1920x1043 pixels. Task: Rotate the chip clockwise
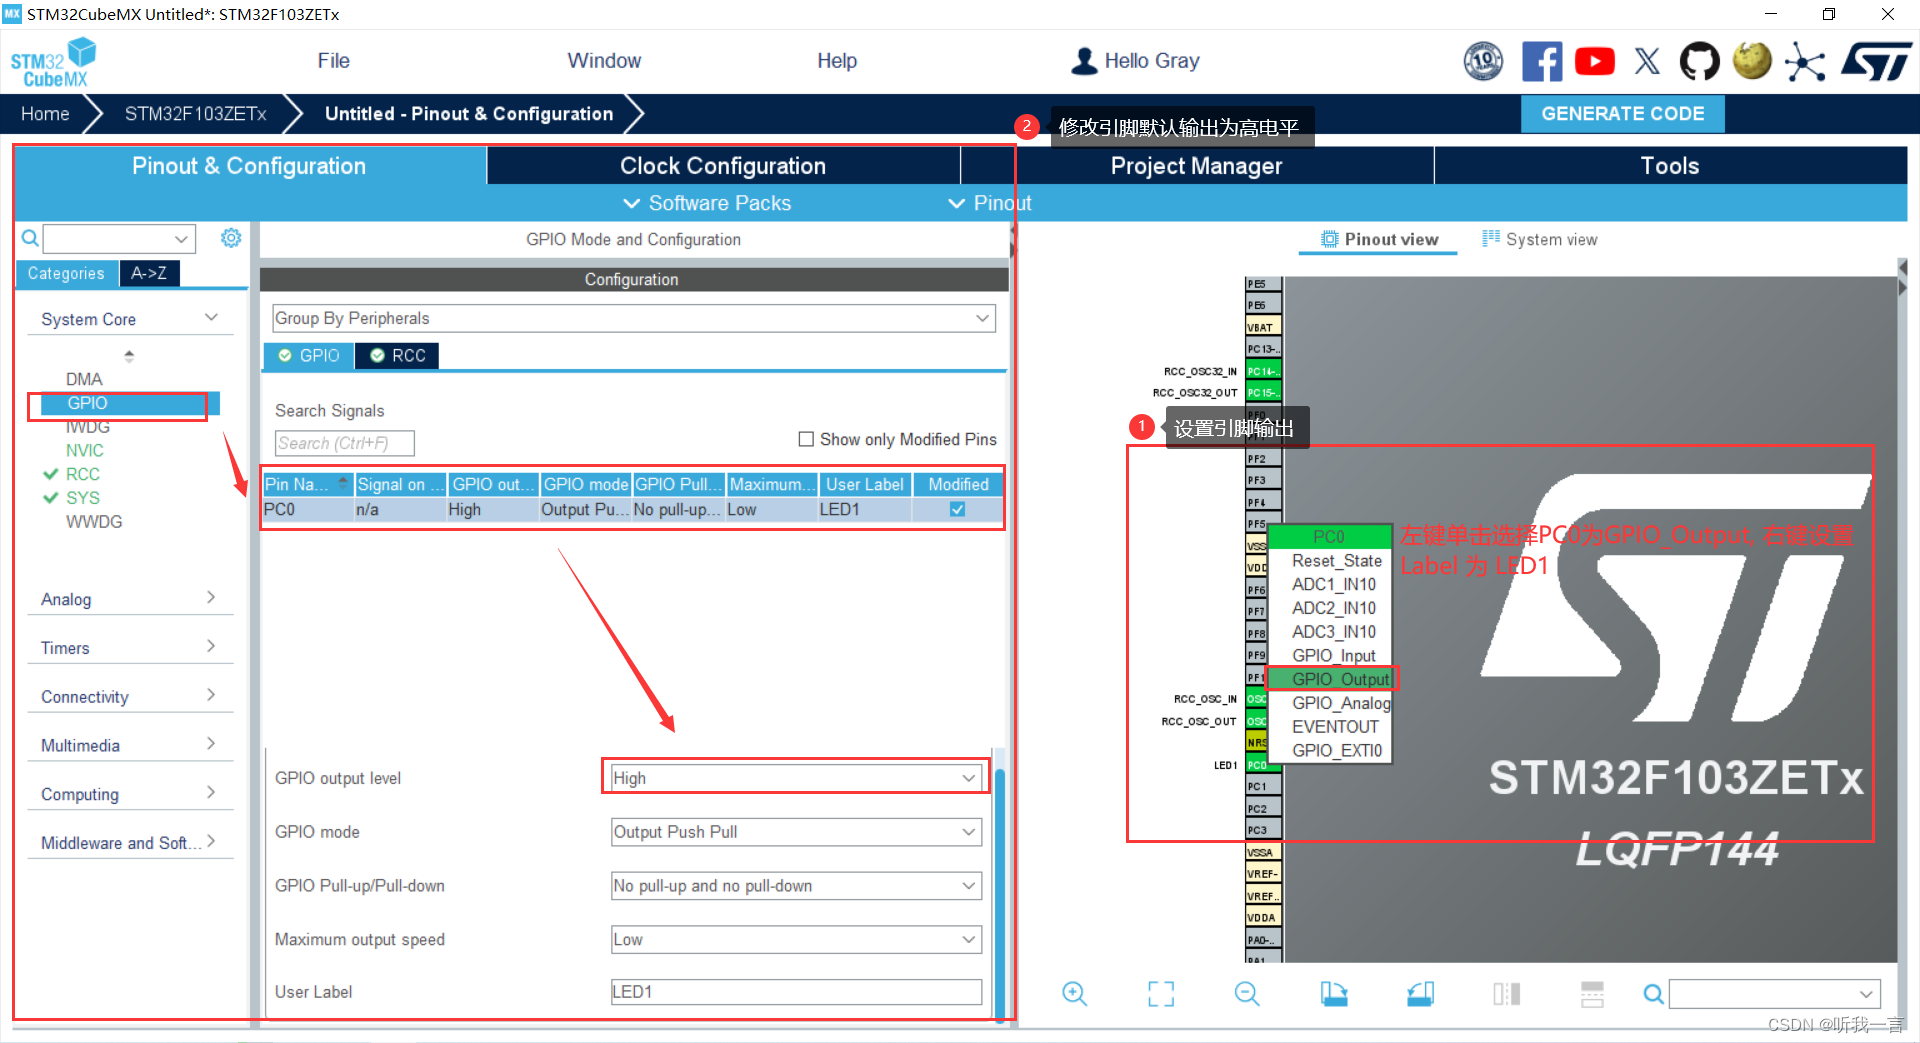1334,993
